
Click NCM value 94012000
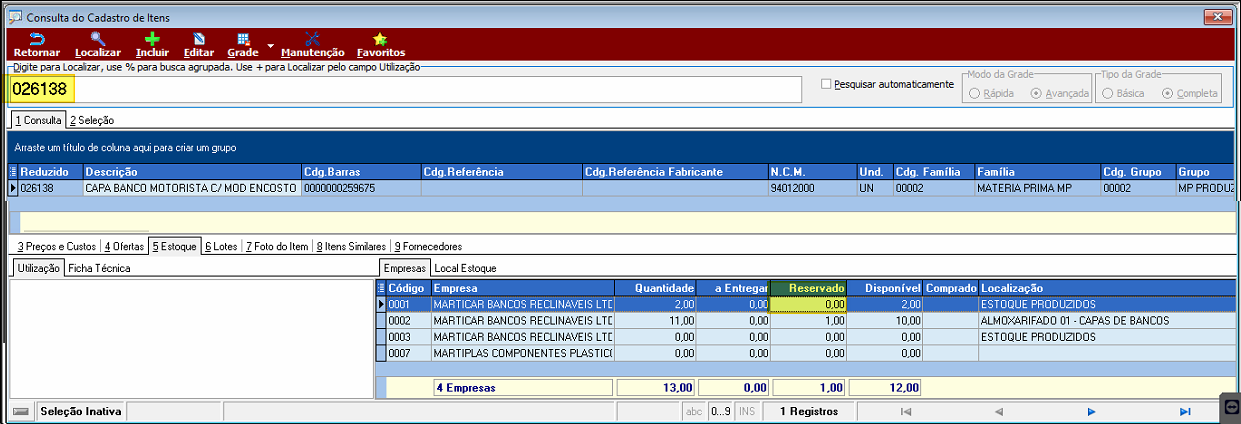tap(812, 188)
